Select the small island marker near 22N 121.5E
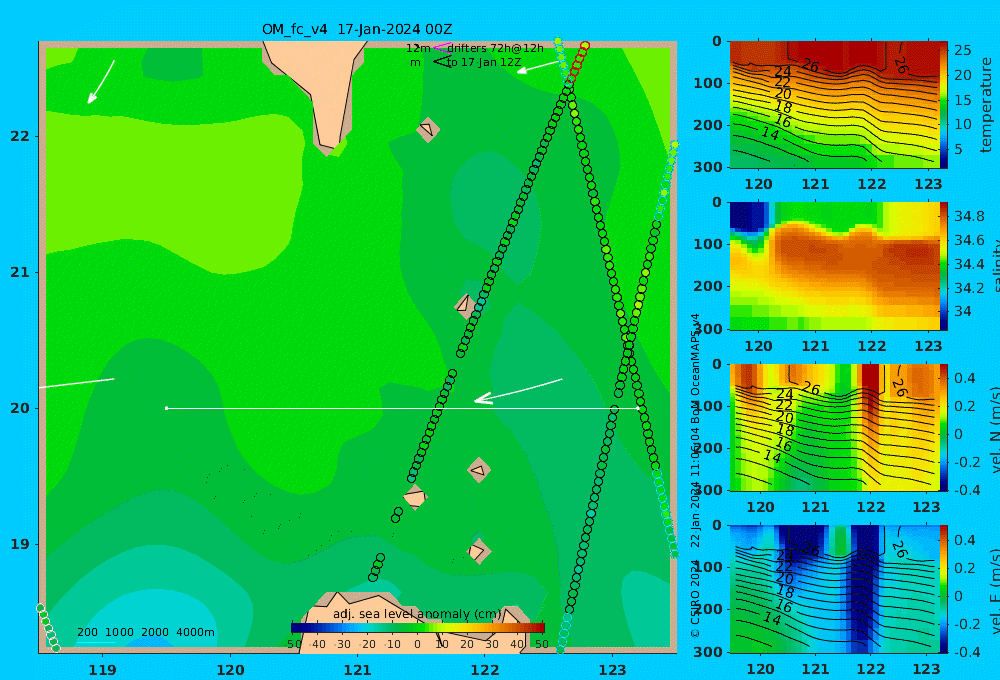 428,129
